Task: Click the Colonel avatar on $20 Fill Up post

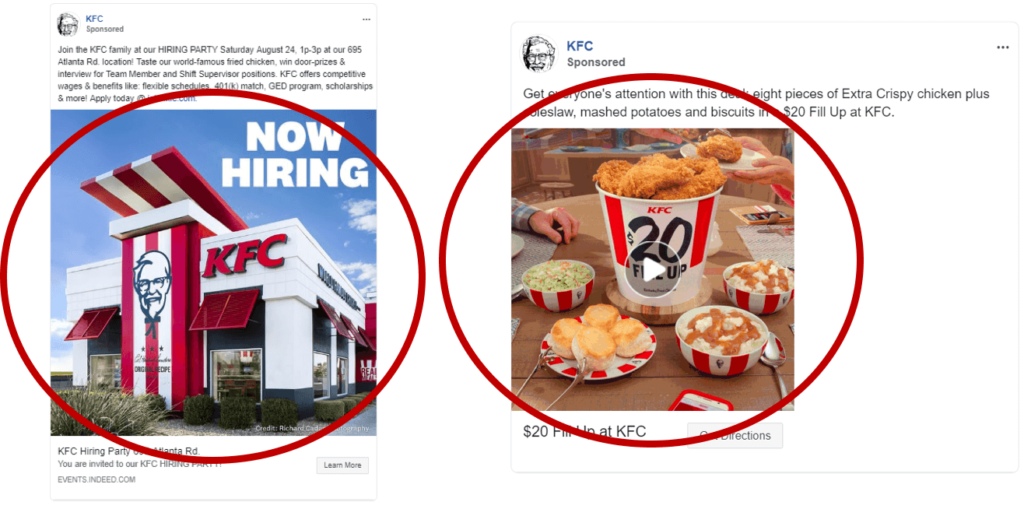Action: (x=539, y=54)
